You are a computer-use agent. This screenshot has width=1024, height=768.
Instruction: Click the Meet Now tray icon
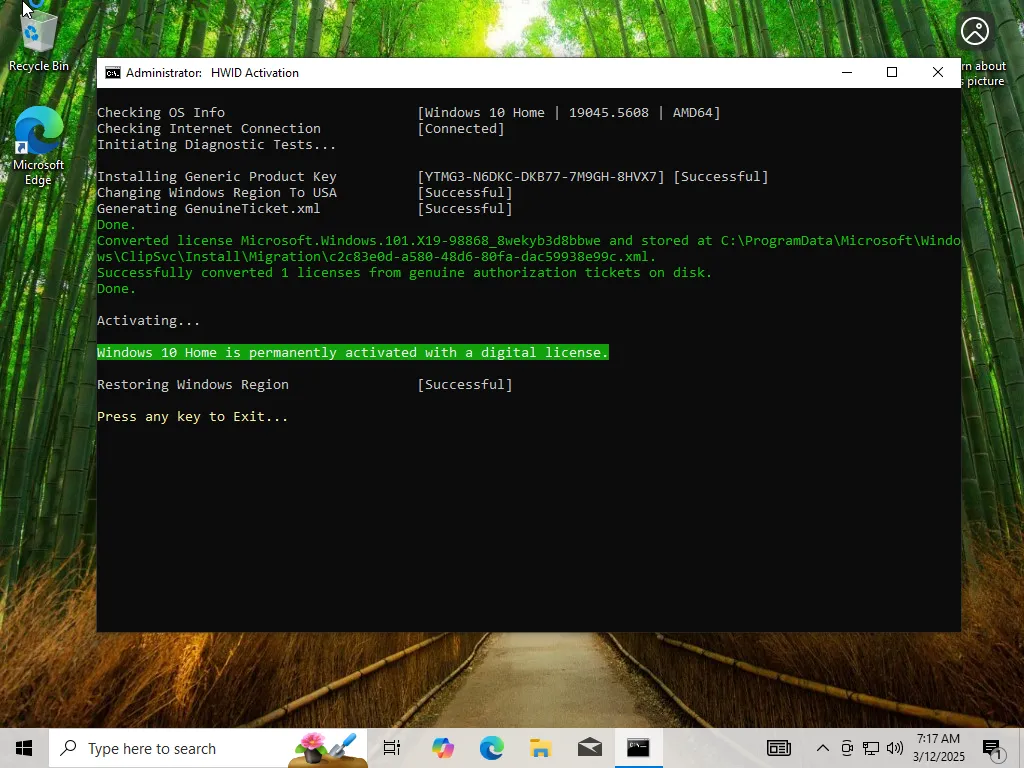[847, 748]
